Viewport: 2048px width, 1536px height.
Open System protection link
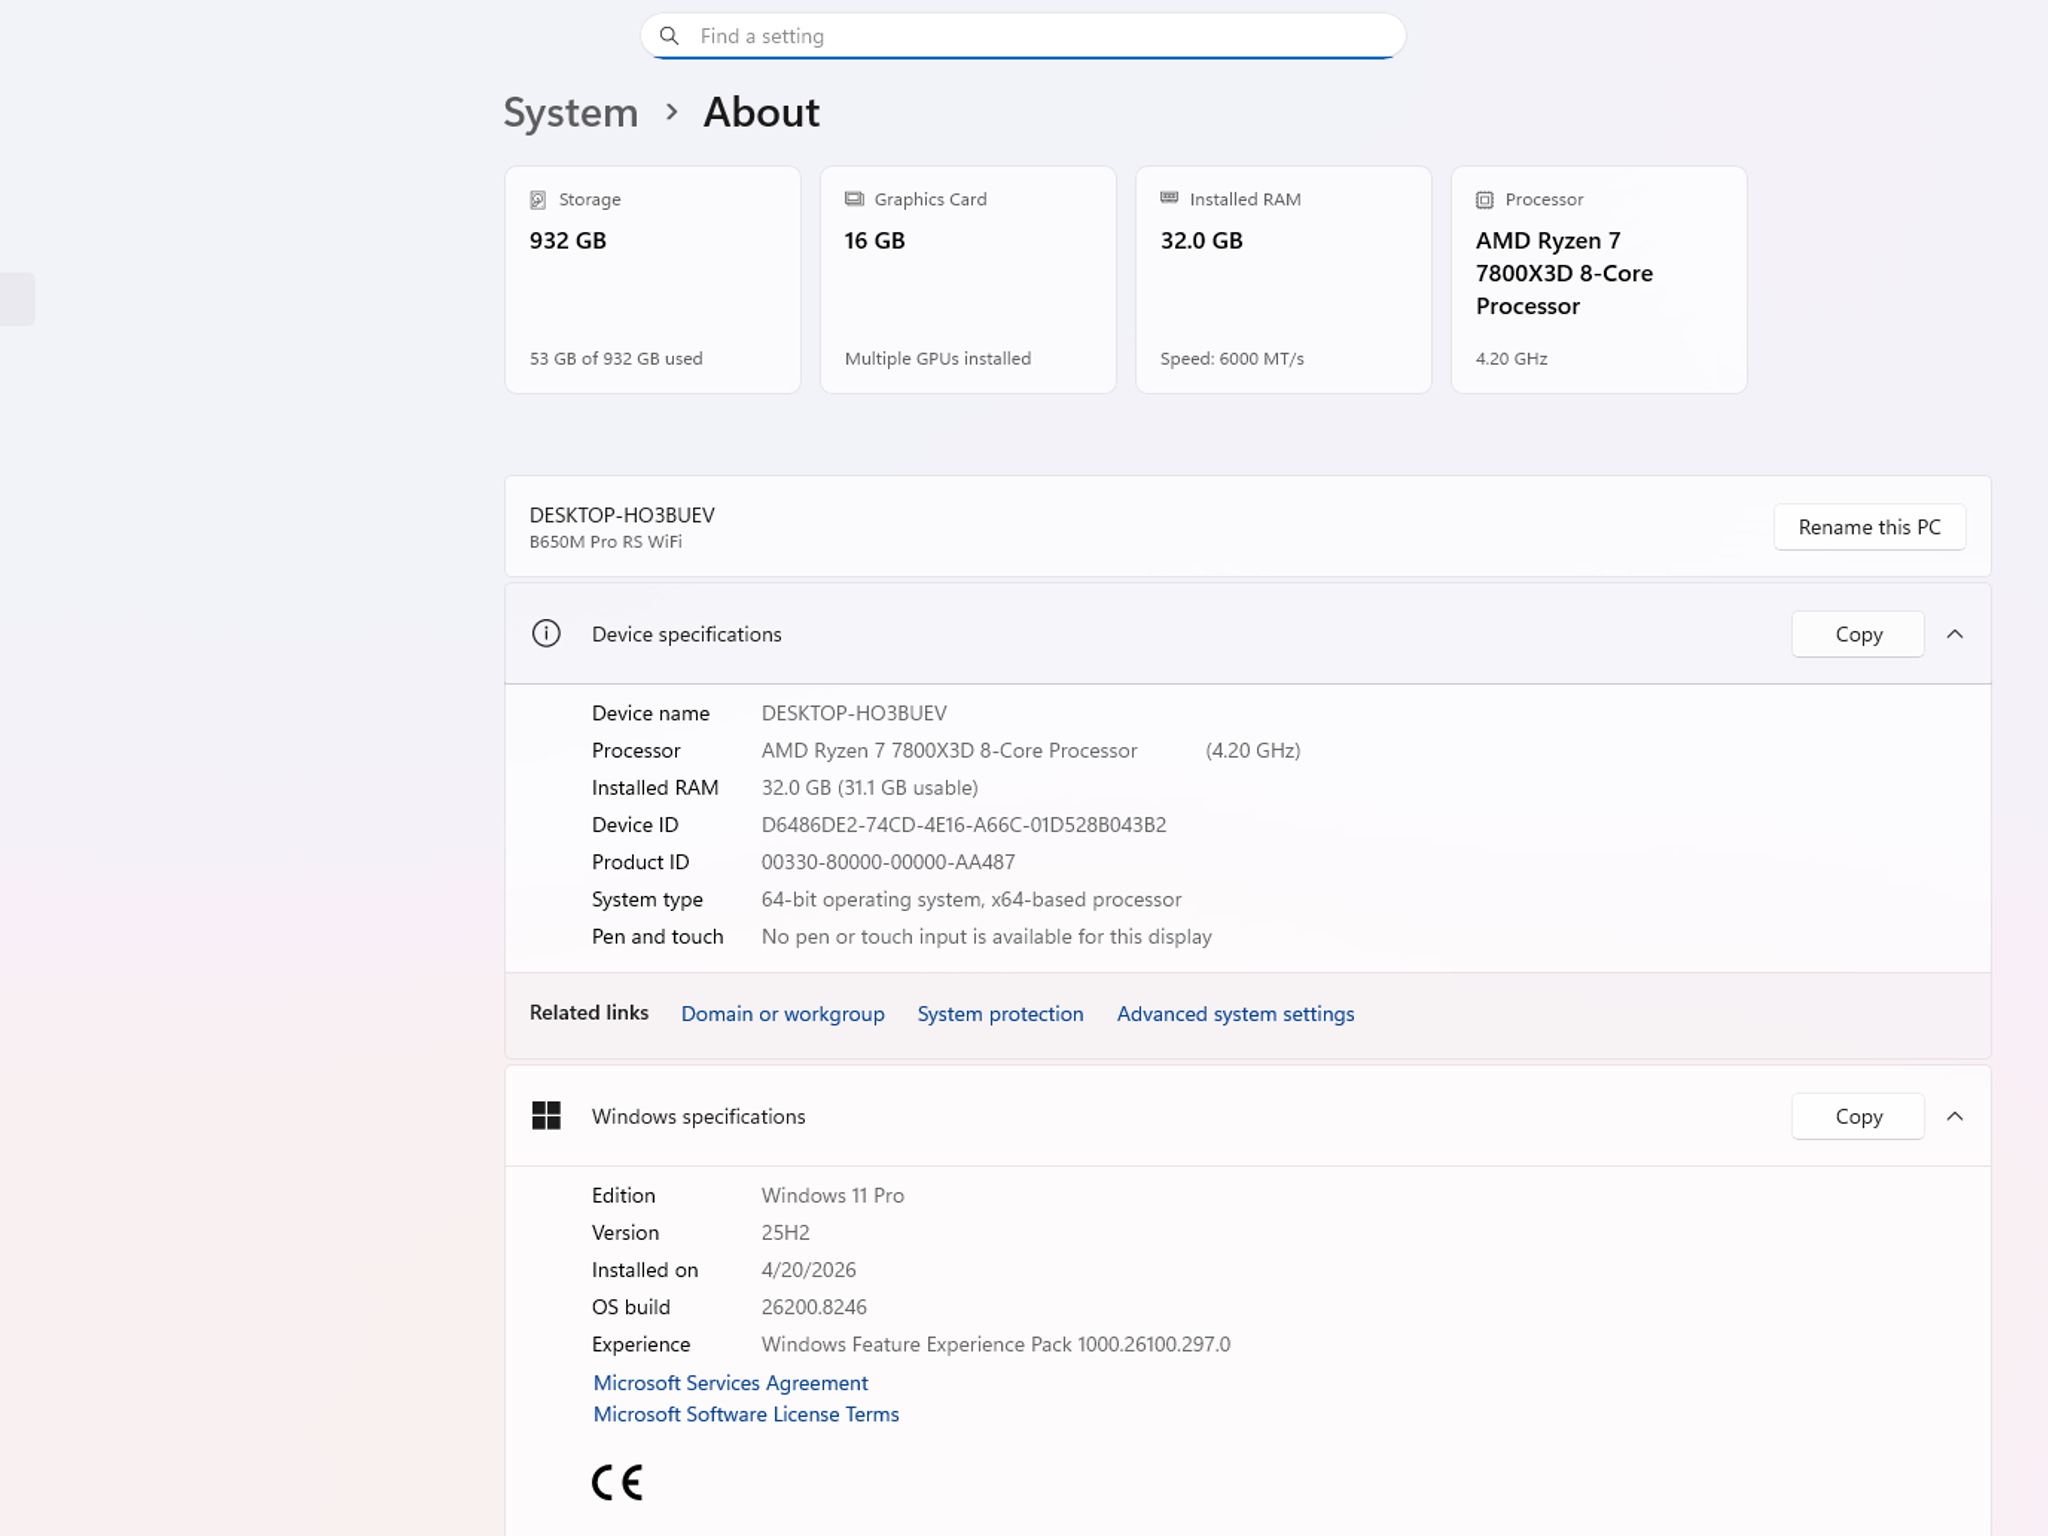[1000, 1013]
